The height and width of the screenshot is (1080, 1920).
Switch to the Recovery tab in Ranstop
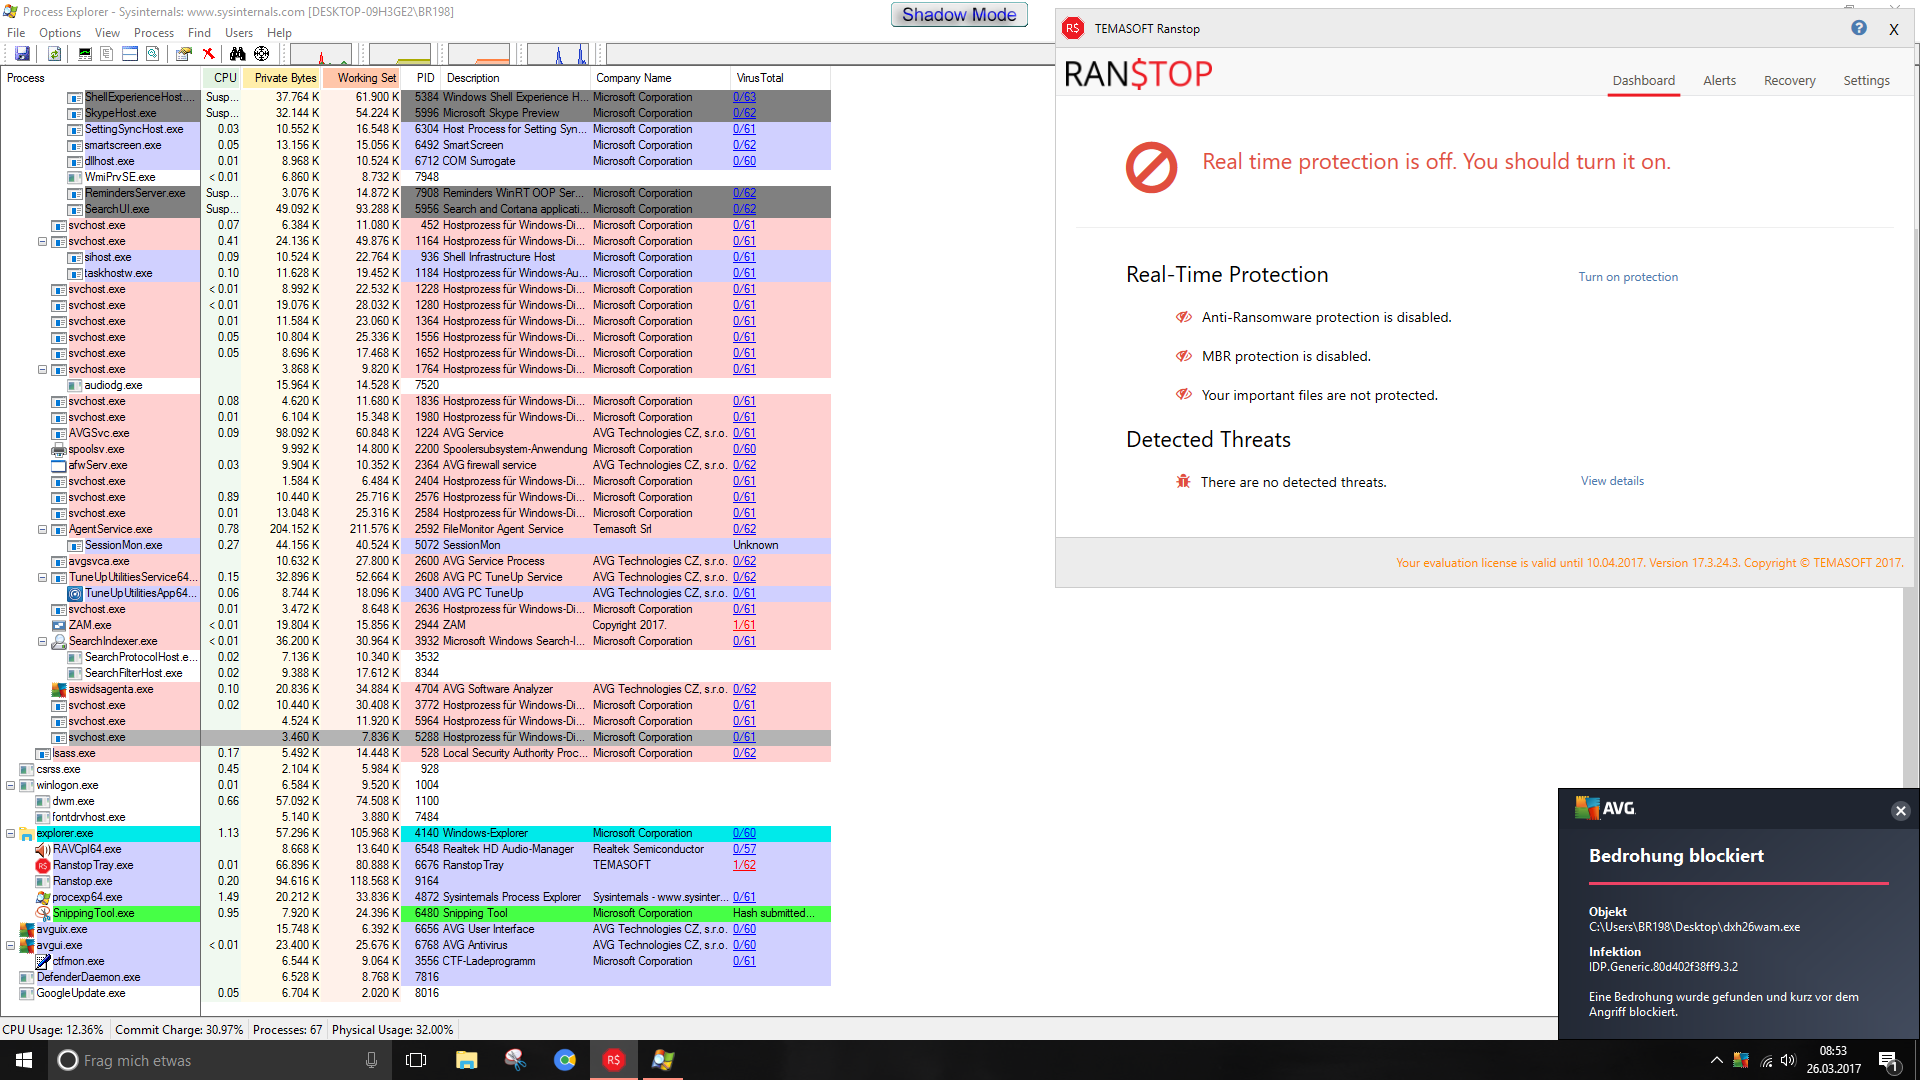tap(1789, 80)
